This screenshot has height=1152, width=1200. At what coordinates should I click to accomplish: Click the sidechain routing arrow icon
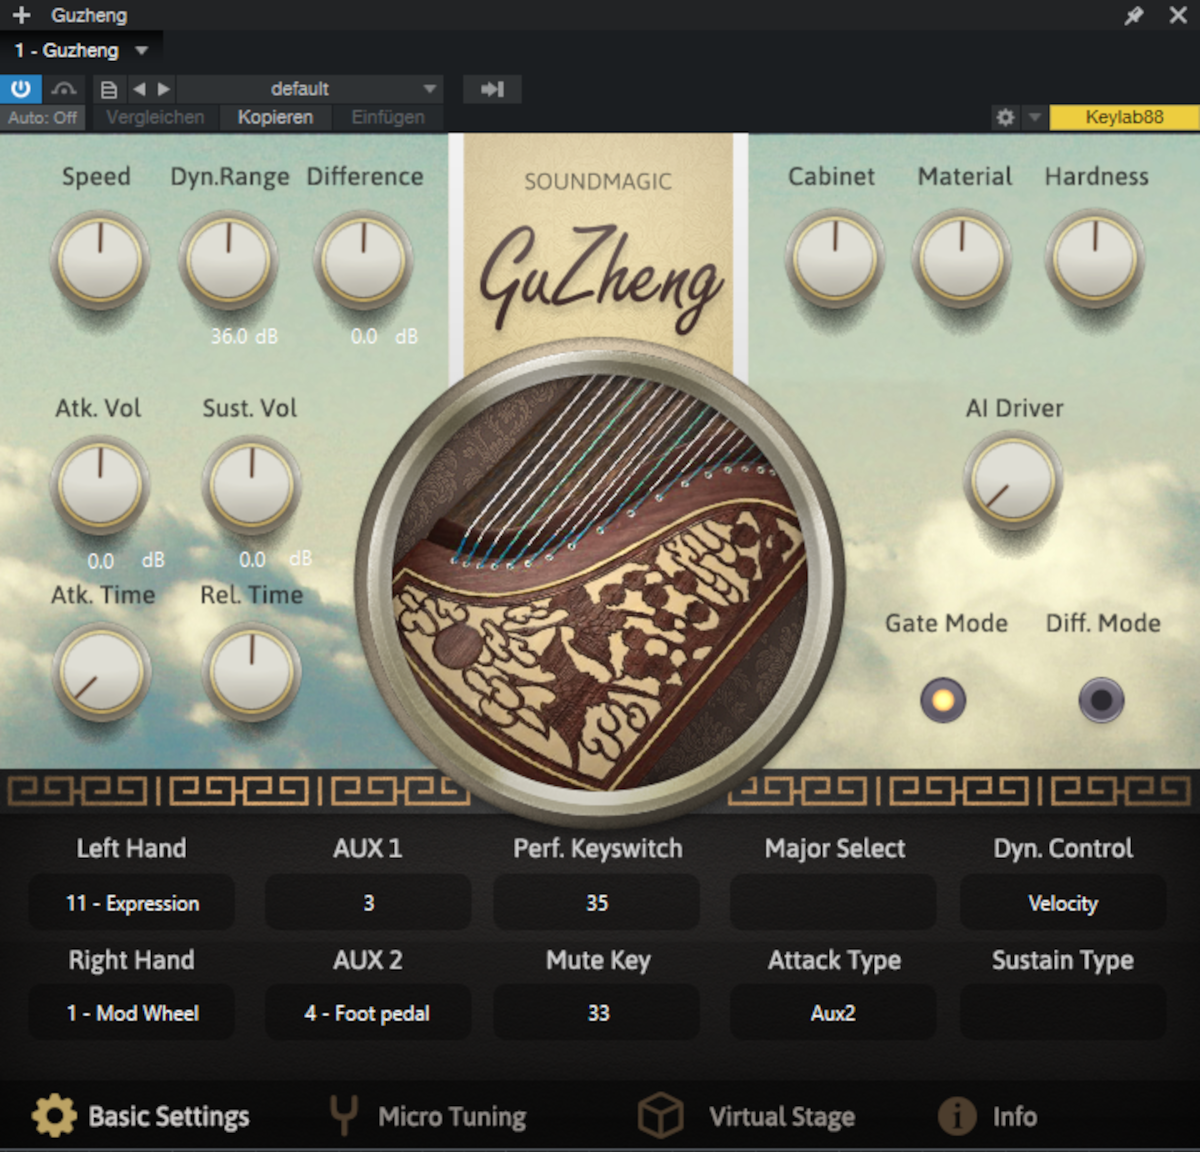492,89
